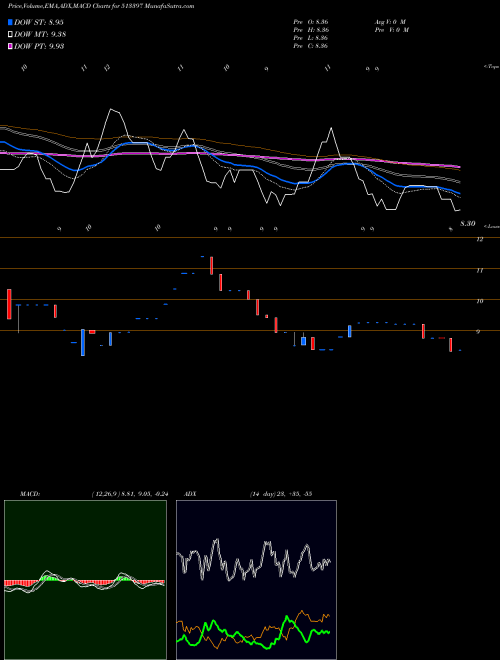Click the '<-Lows' marker label
The height and width of the screenshot is (660, 500).
[492, 226]
